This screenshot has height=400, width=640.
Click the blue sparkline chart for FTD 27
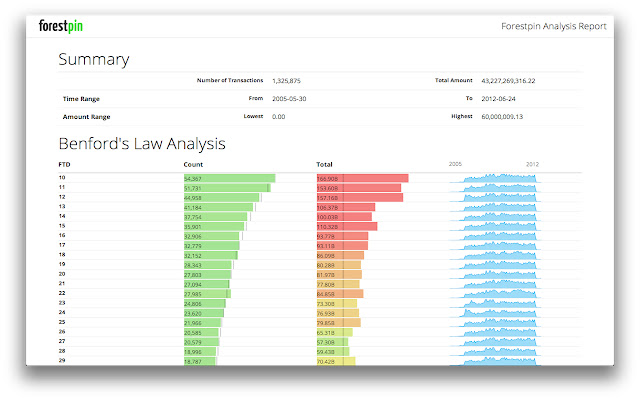point(496,342)
